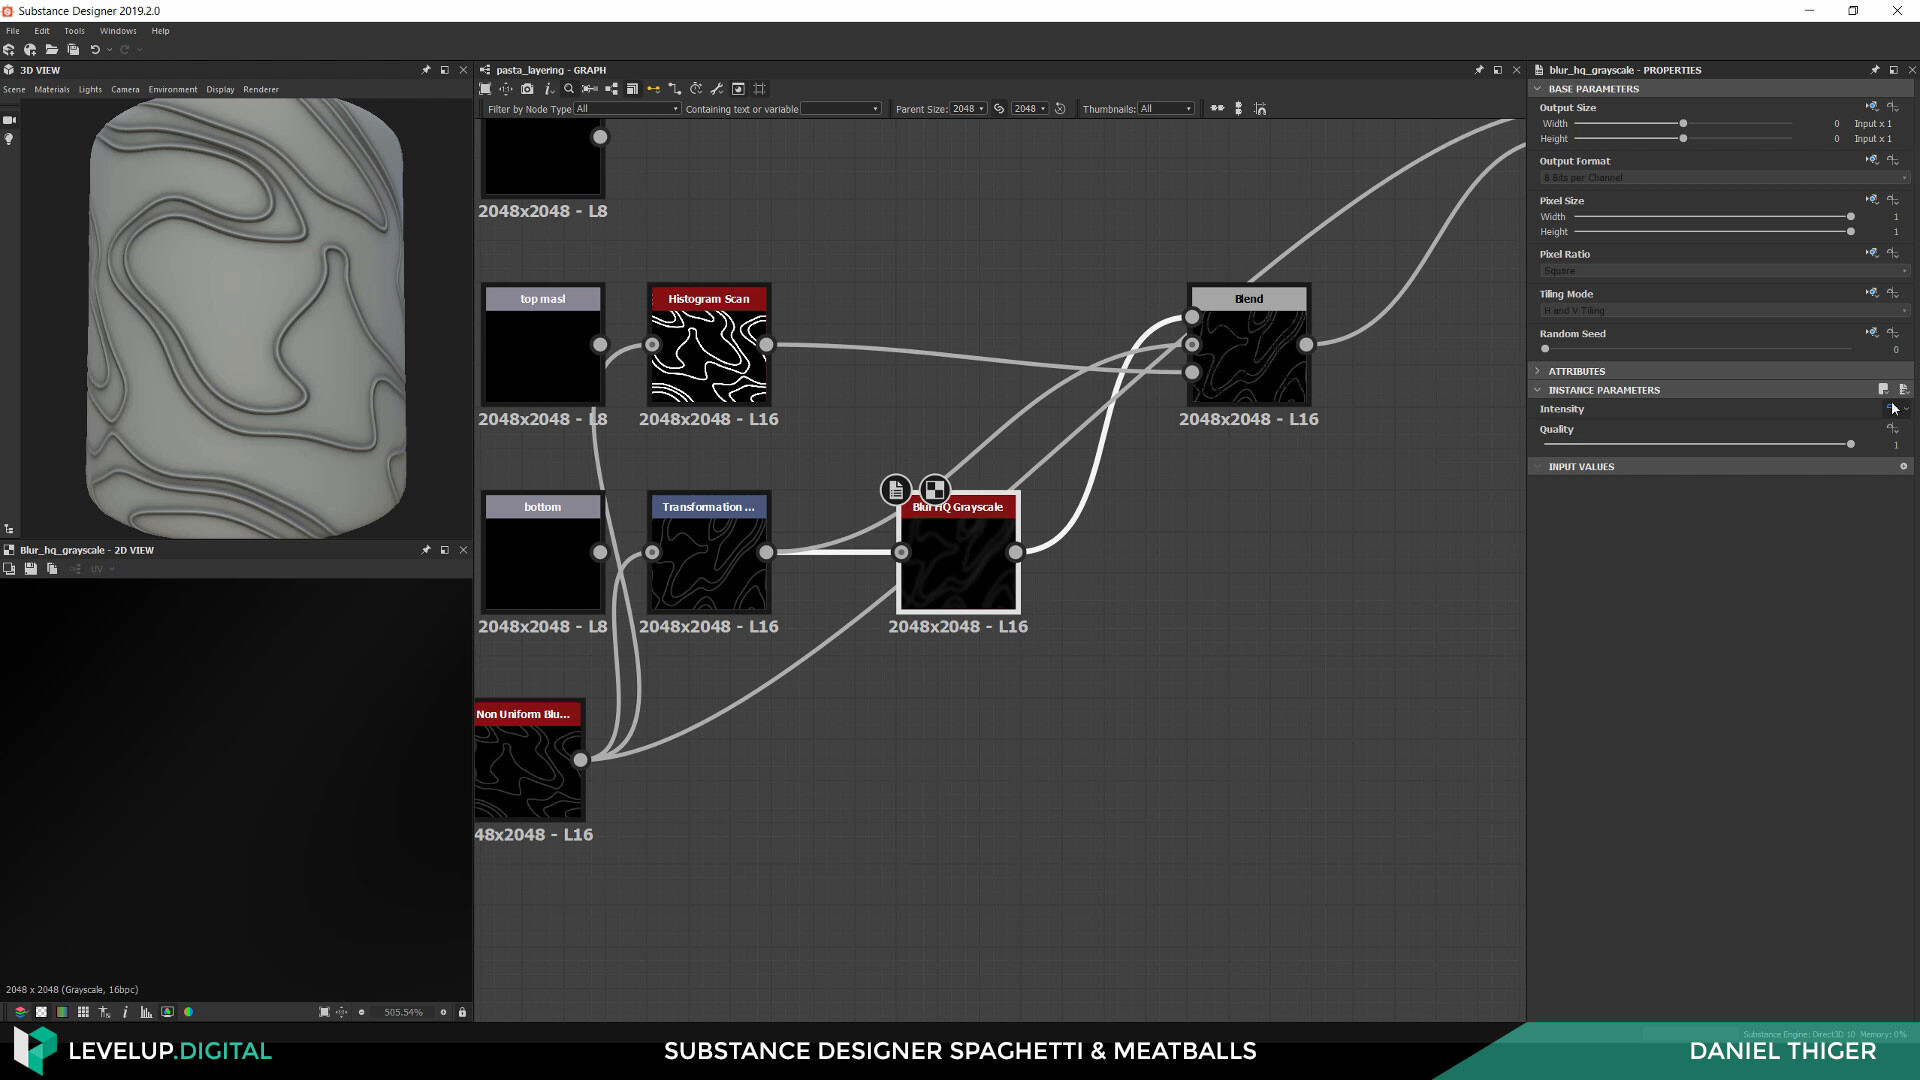This screenshot has width=1920, height=1080.
Task: Take a screenshot of the graph view
Action: click(x=528, y=89)
